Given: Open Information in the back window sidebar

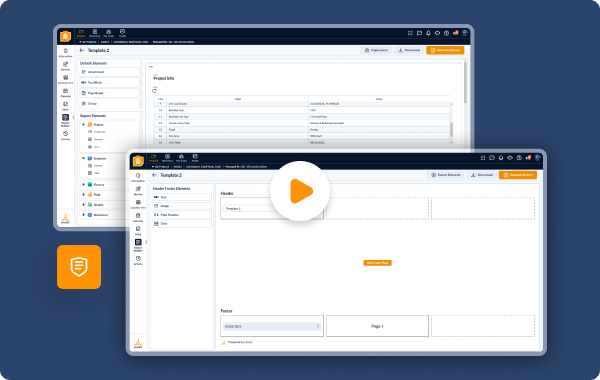Looking at the screenshot, I should pyautogui.click(x=65, y=53).
